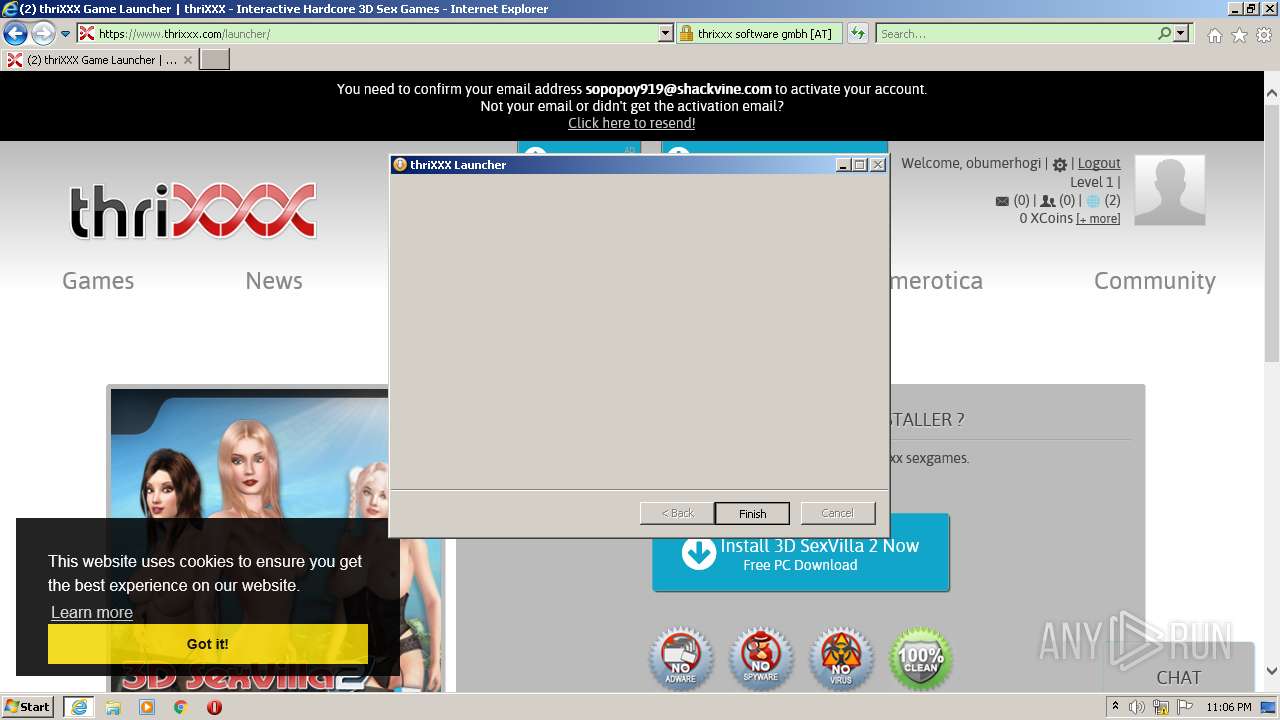The height and width of the screenshot is (720, 1280).
Task: Minimize the thriXXX Launcher dialog
Action: pos(843,165)
